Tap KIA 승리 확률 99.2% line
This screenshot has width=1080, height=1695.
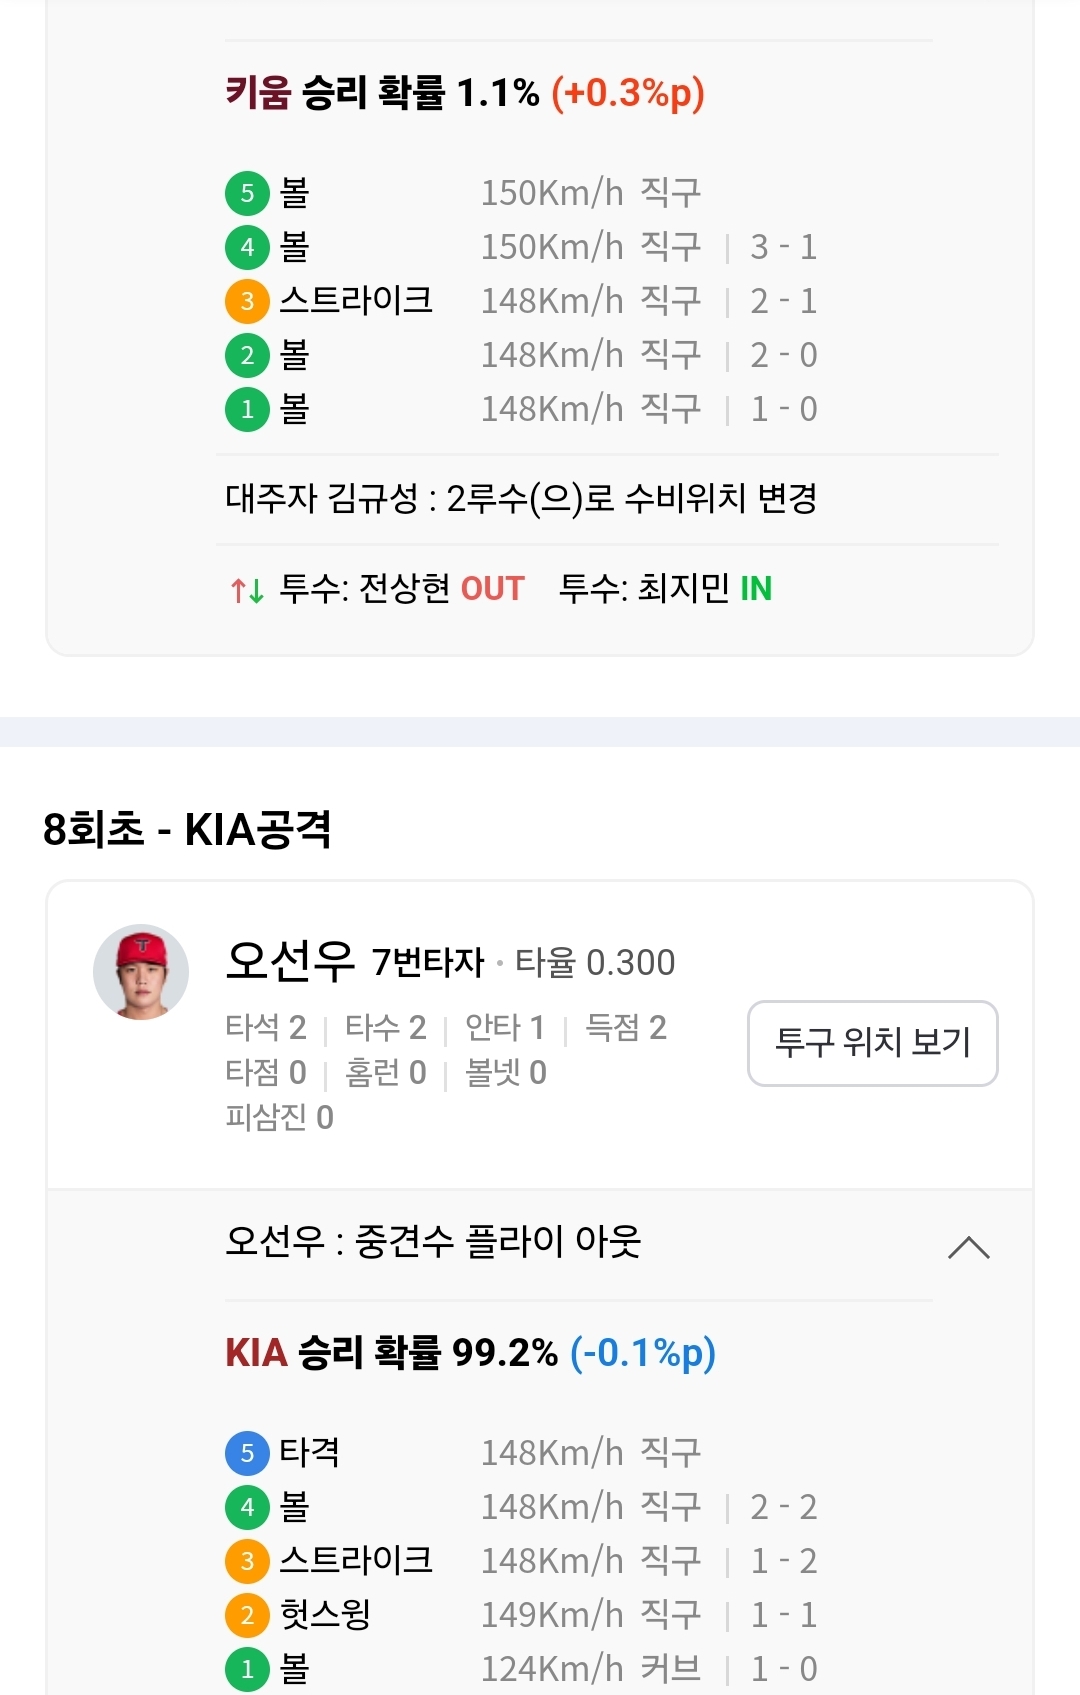tap(470, 1352)
